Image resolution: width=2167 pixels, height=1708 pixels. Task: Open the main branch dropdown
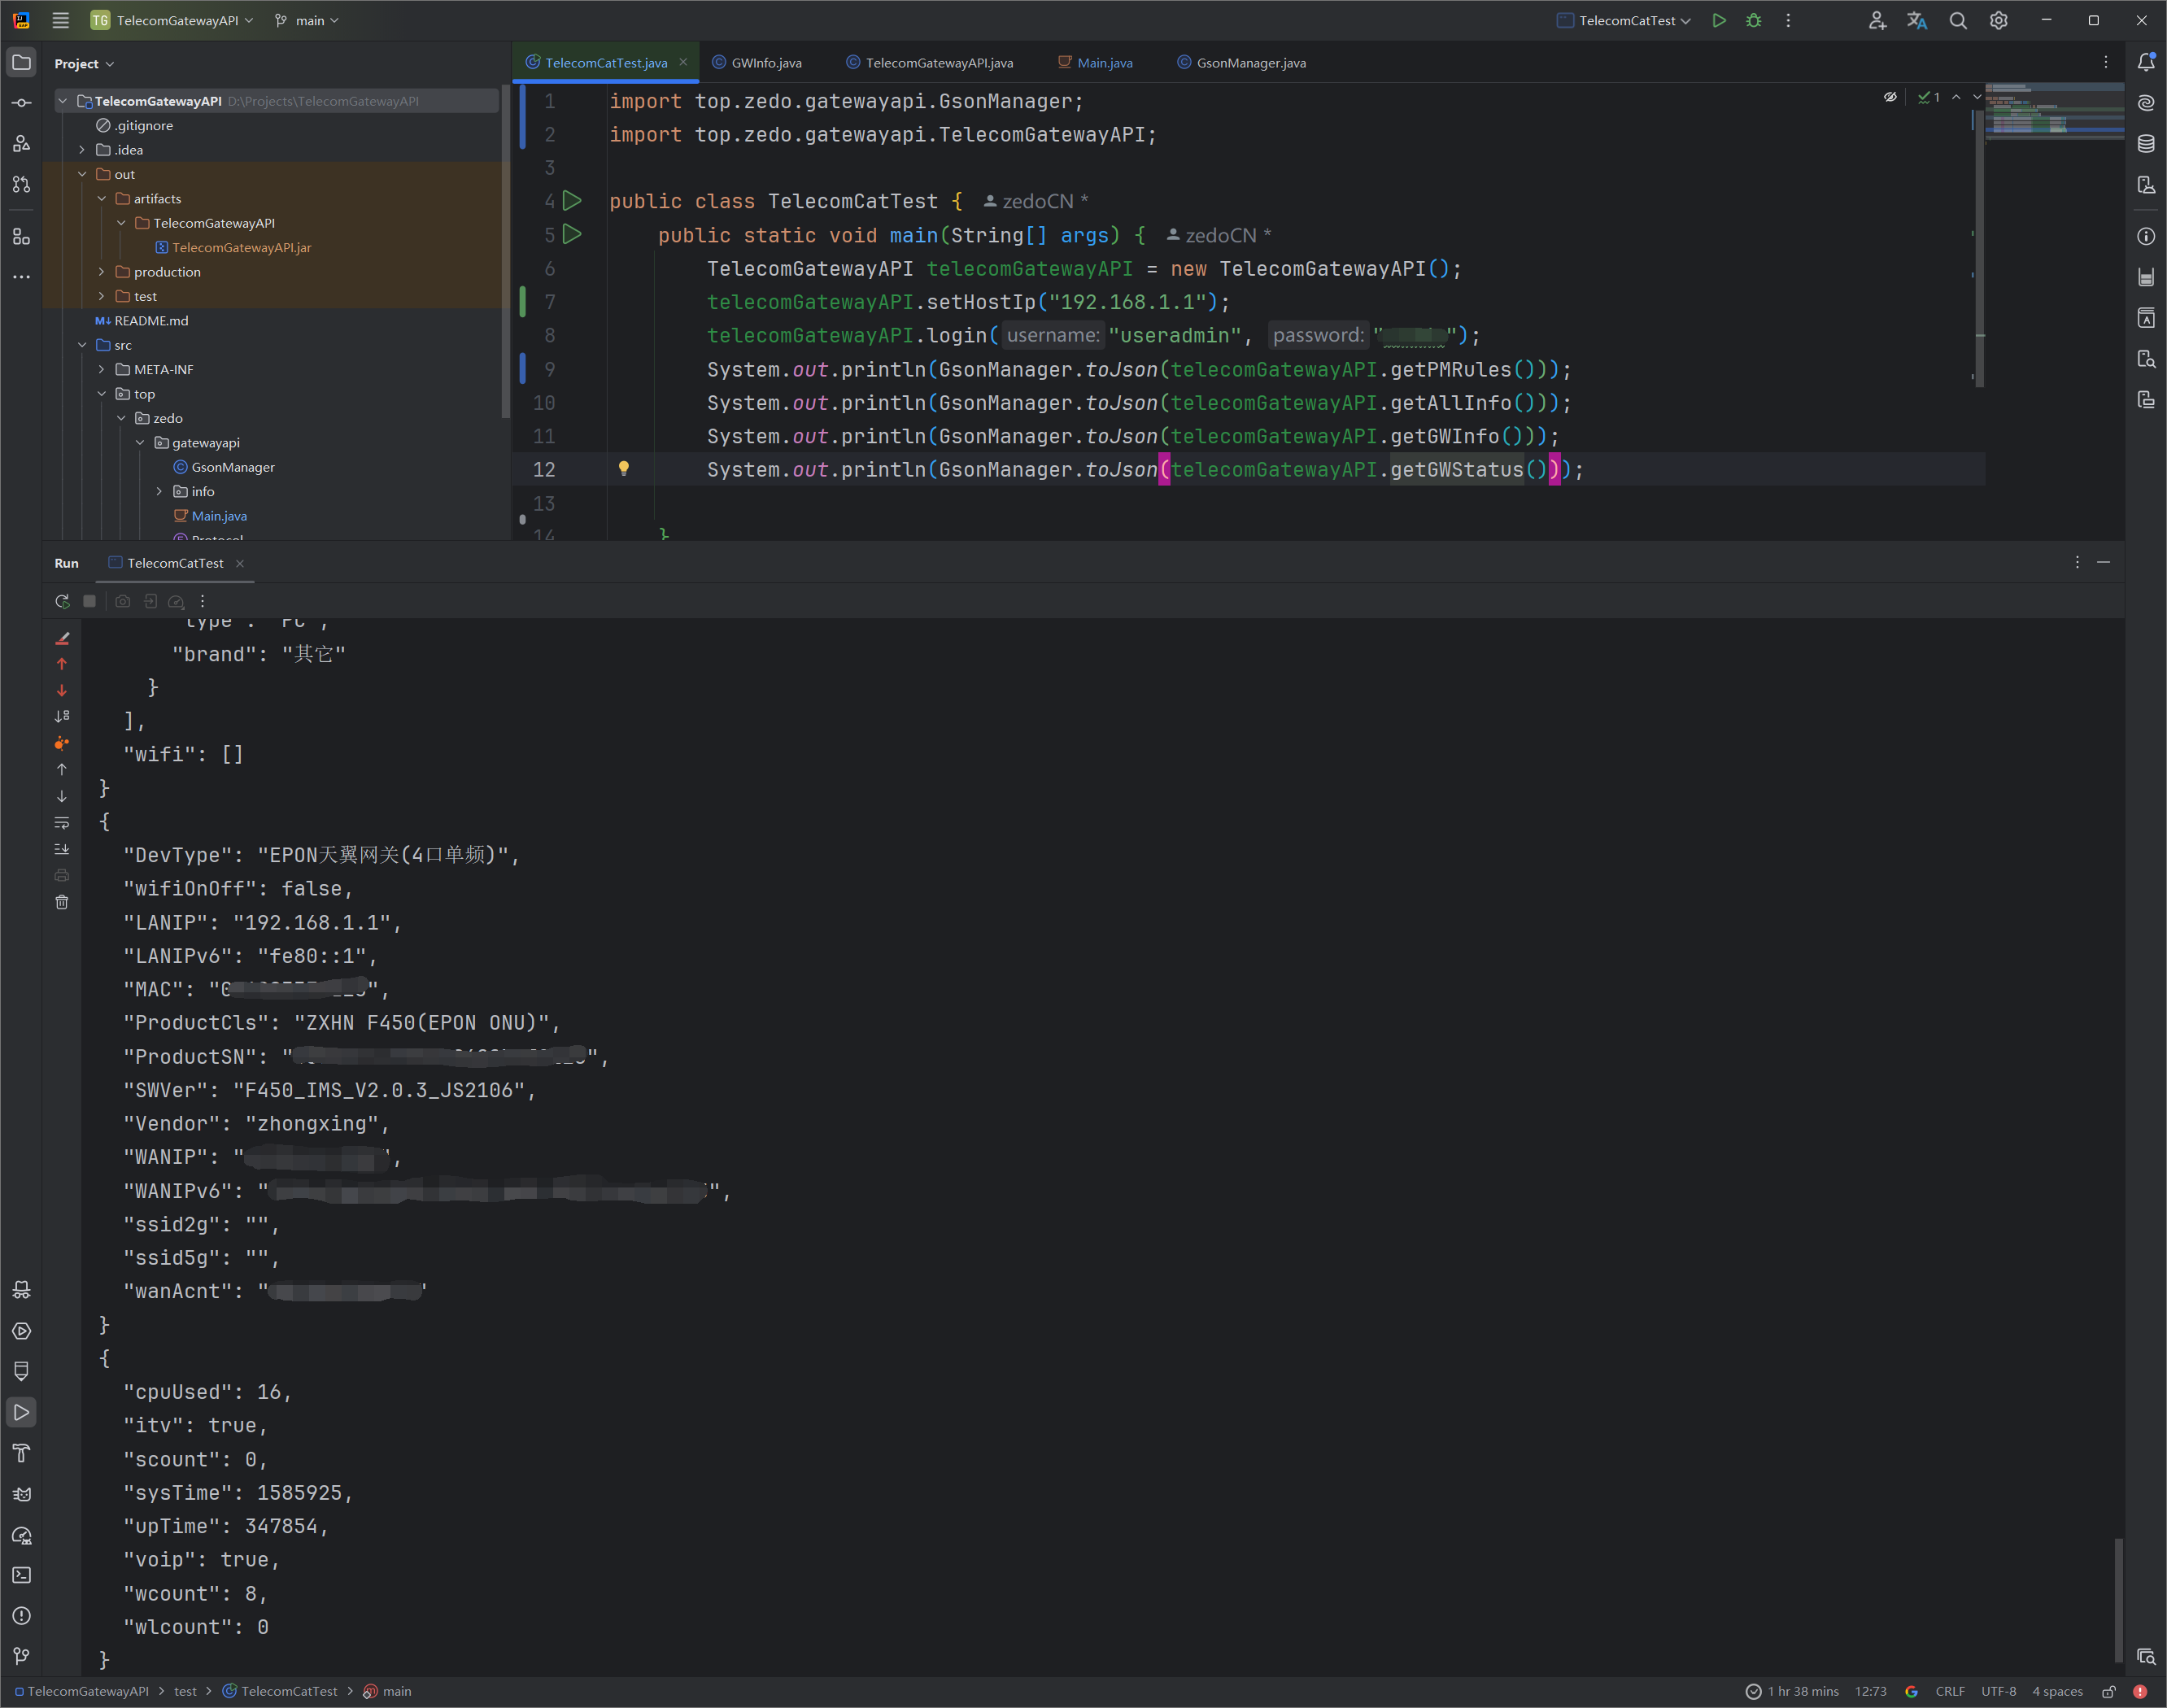point(308,20)
